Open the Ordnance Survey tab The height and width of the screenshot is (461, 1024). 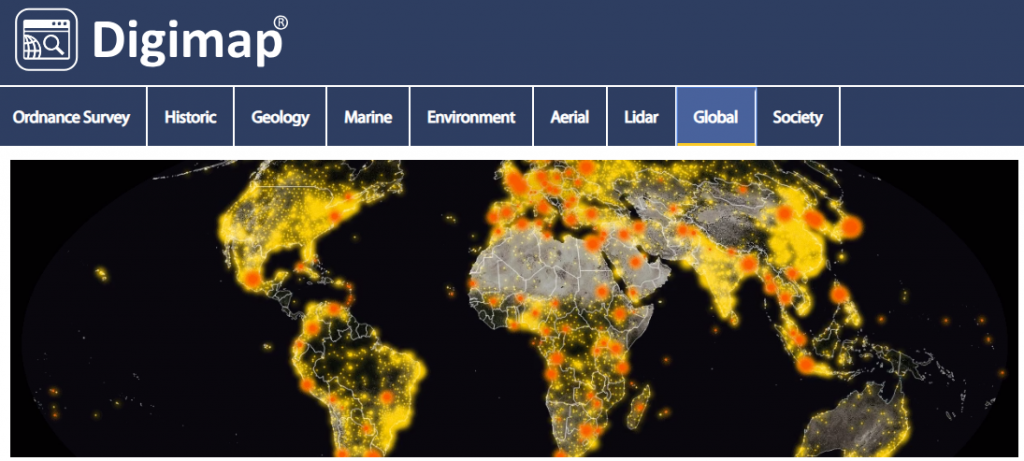(72, 117)
